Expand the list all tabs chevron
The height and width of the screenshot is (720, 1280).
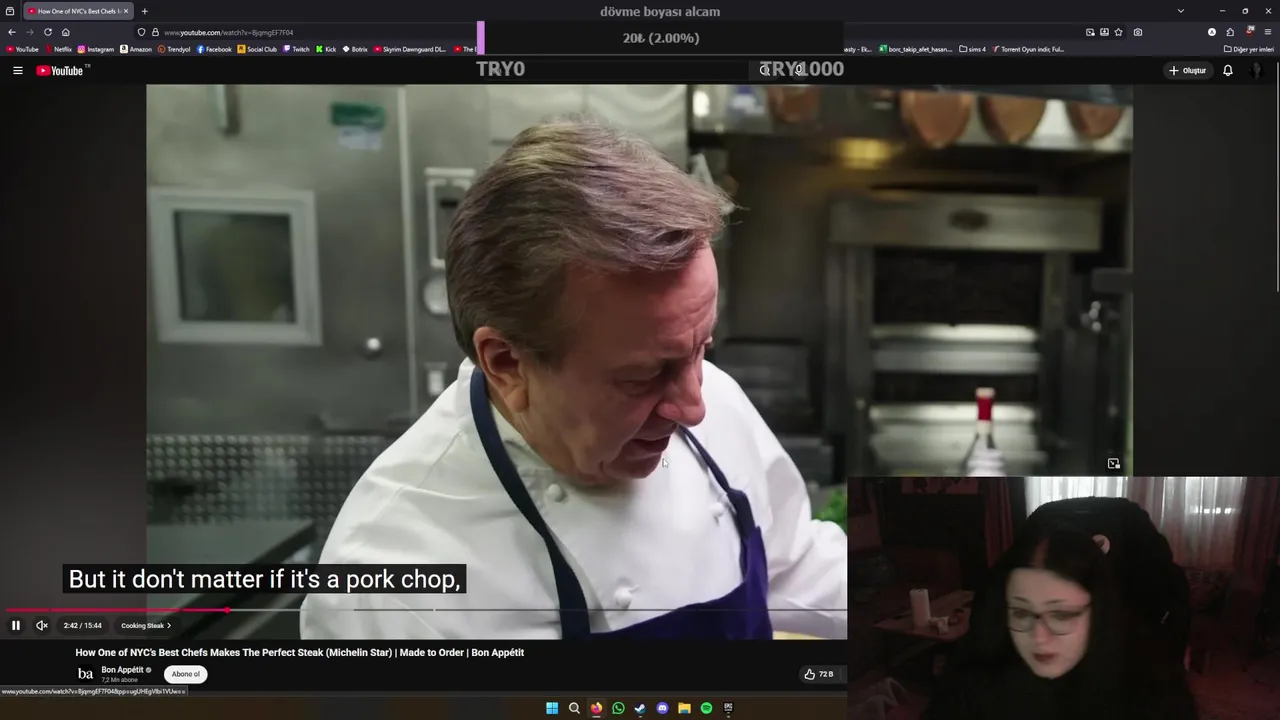click(x=1181, y=11)
